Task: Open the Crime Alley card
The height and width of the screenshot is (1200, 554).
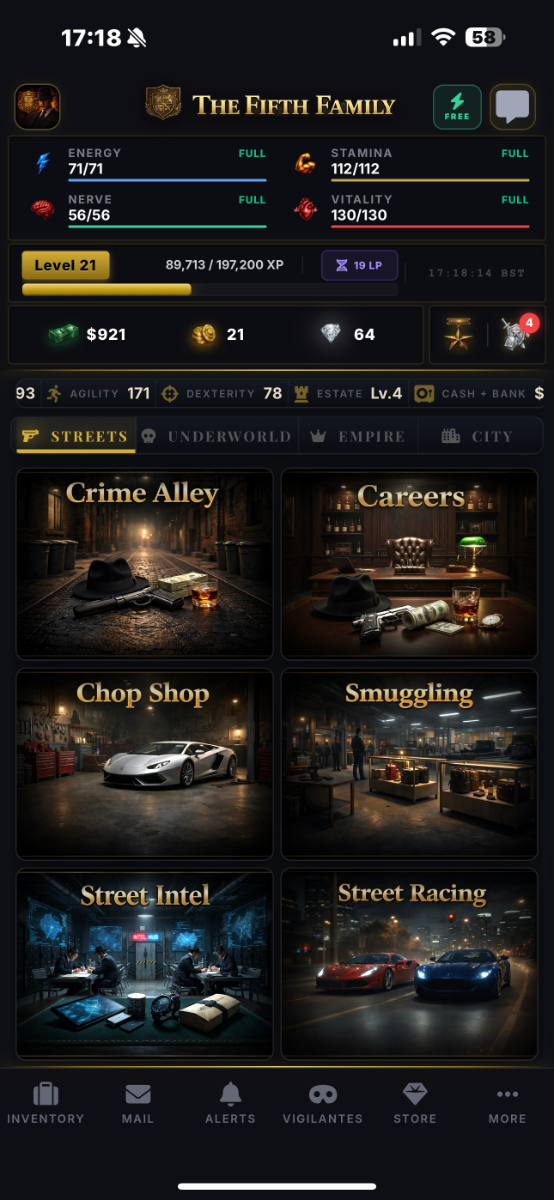Action: coord(144,564)
